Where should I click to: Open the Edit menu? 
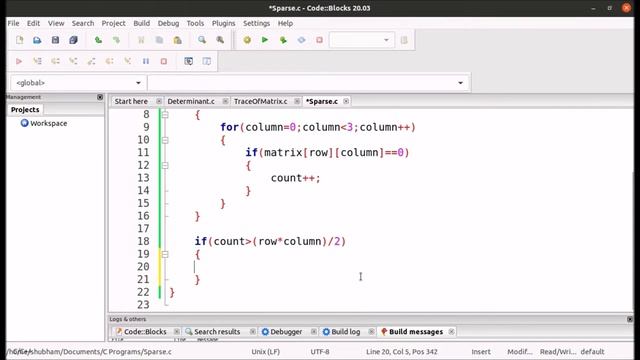pos(33,23)
